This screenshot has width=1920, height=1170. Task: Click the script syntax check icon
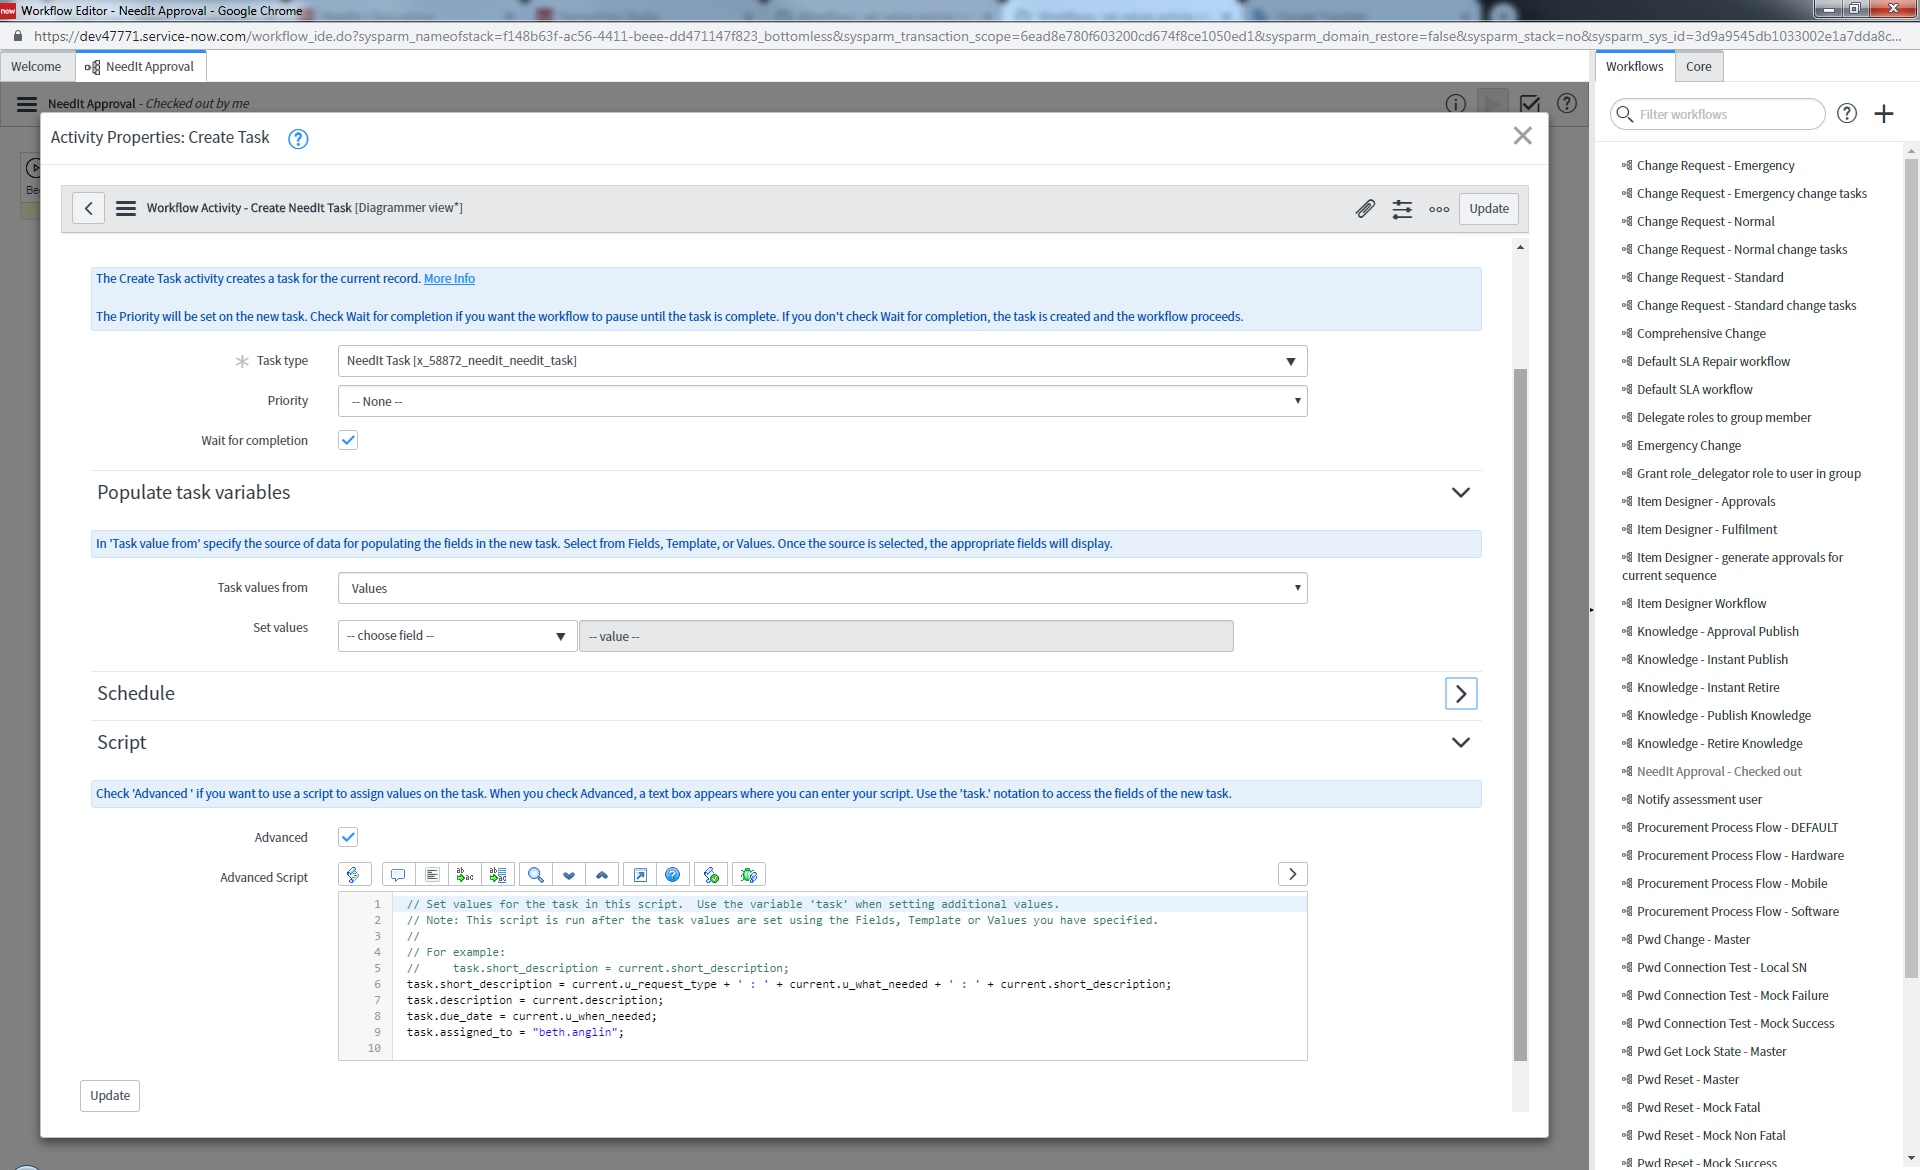711,875
